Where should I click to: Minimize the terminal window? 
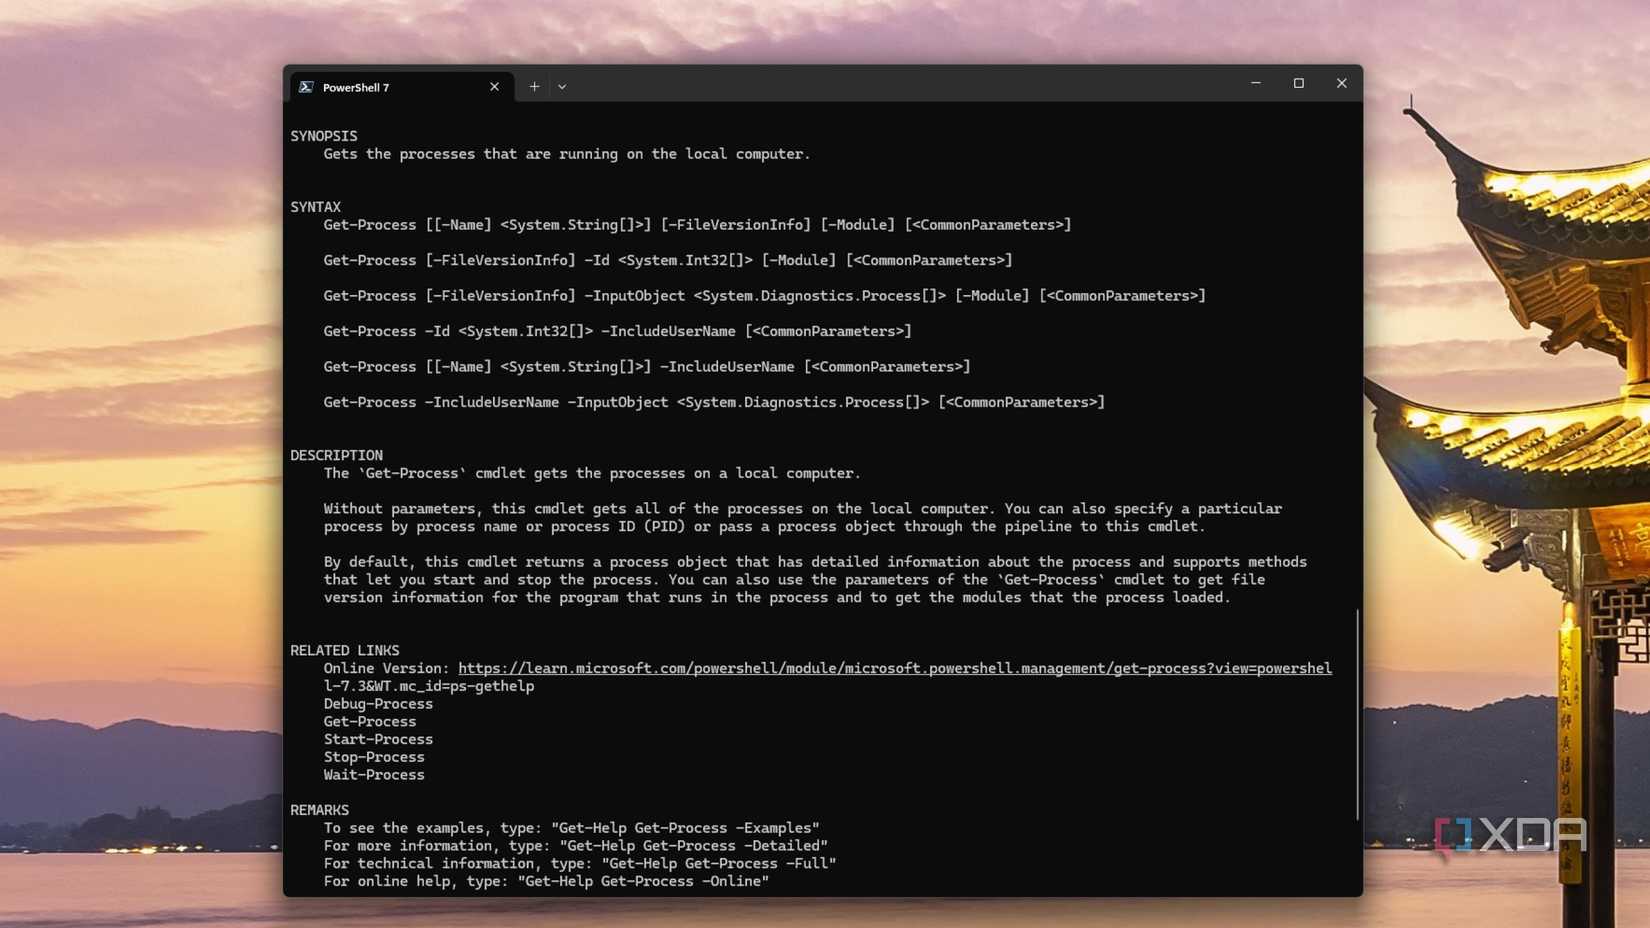click(1255, 83)
